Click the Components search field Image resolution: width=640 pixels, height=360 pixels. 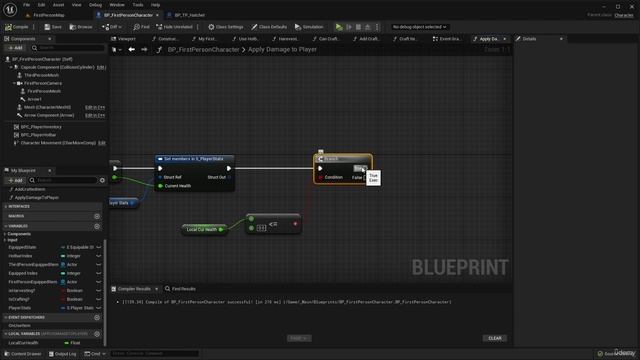click(x=68, y=48)
